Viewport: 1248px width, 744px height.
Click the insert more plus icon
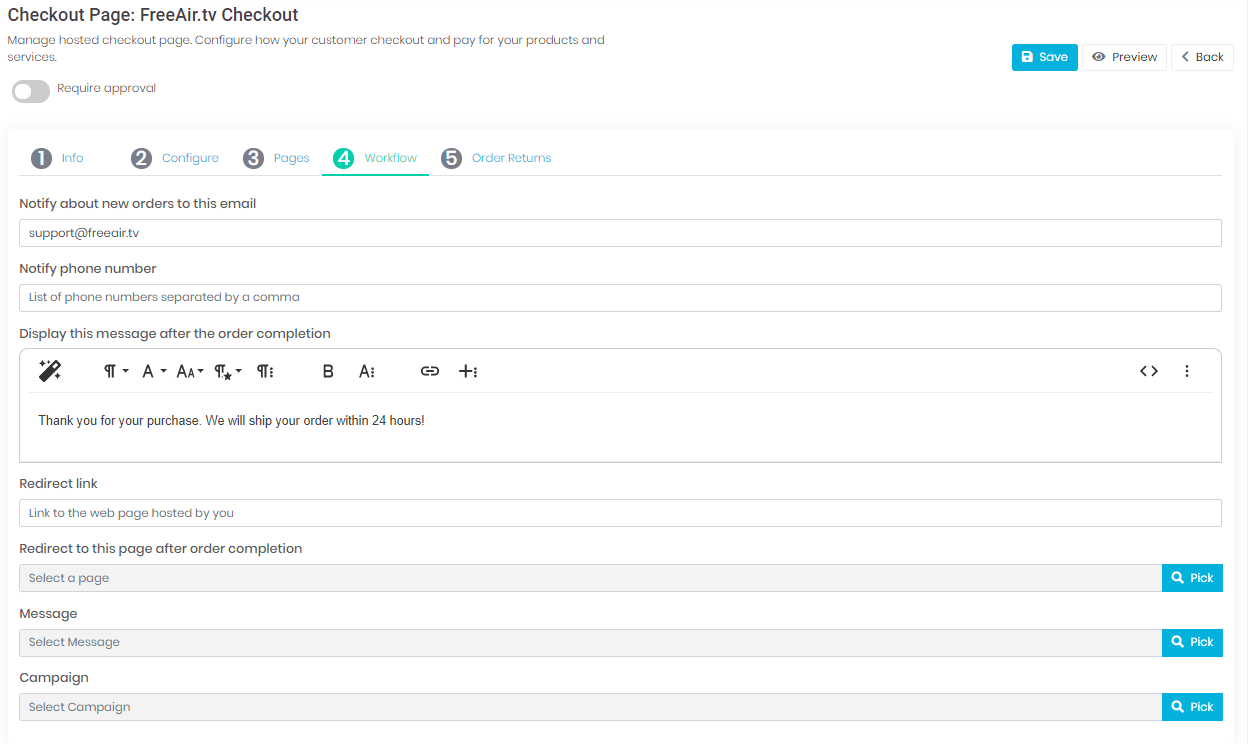click(x=467, y=371)
